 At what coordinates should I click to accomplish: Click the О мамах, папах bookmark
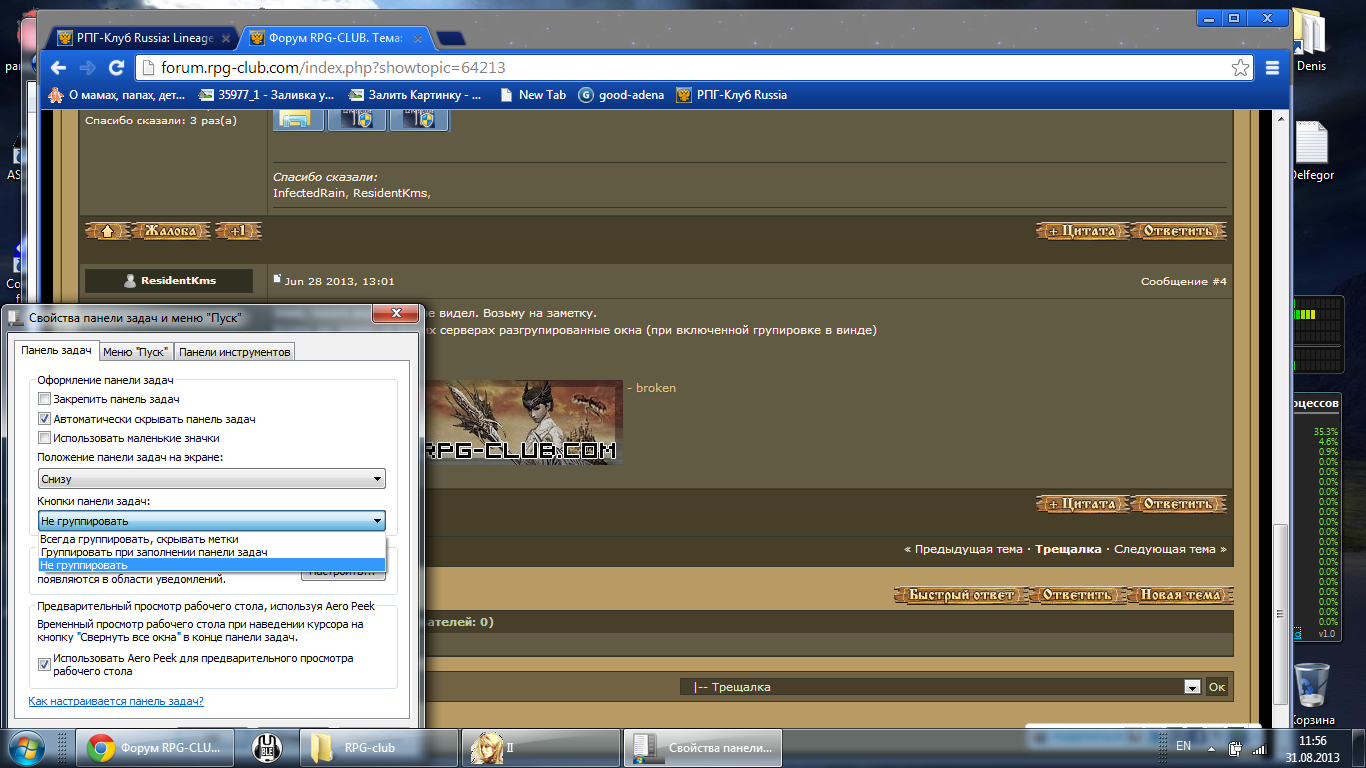click(117, 95)
